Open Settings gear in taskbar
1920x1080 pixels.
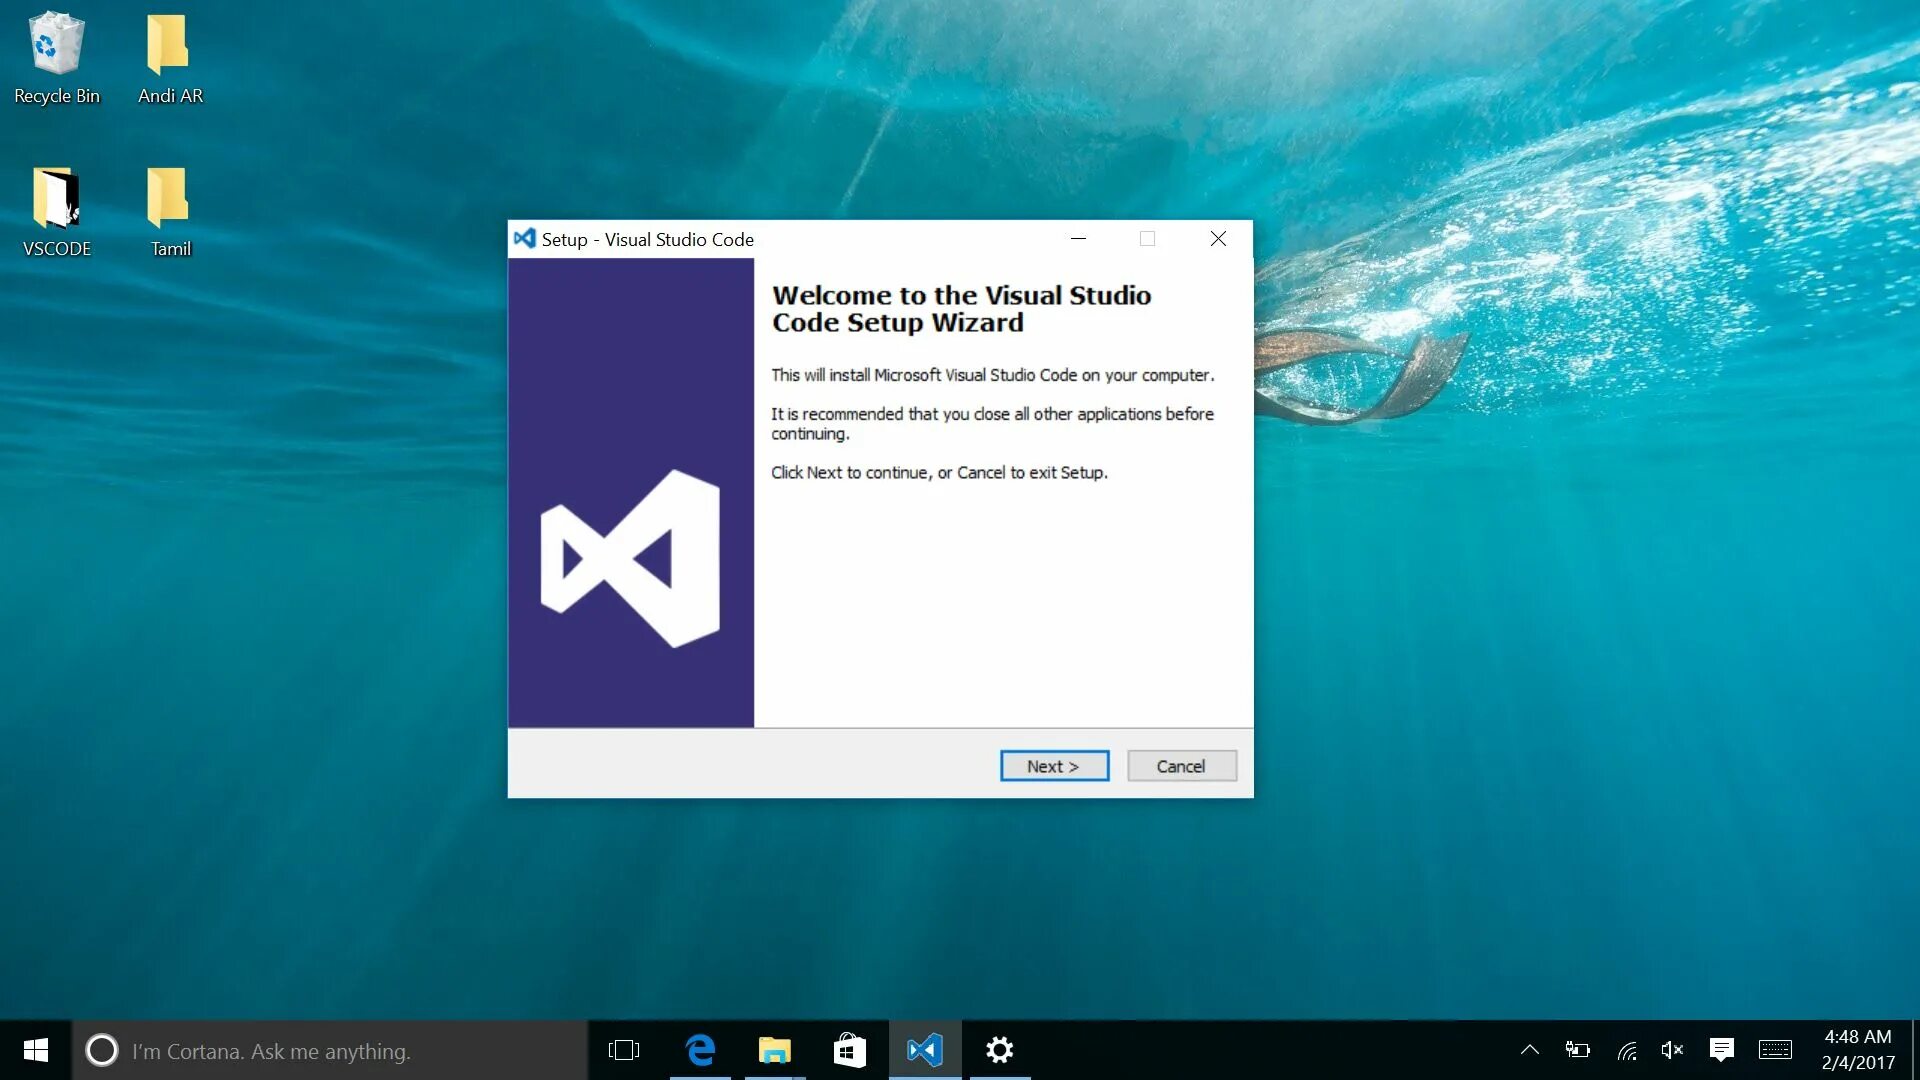click(1000, 1050)
